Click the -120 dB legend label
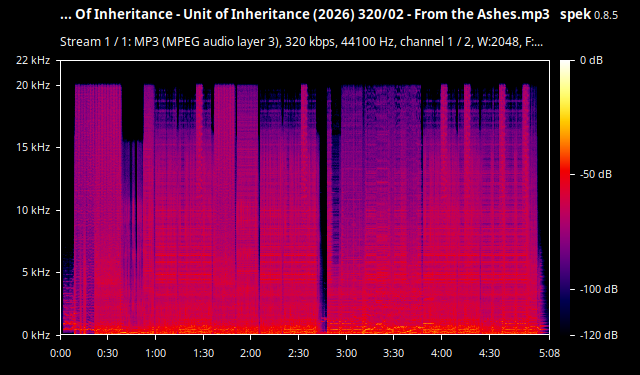Viewport: 640px width, 375px height. click(x=599, y=335)
